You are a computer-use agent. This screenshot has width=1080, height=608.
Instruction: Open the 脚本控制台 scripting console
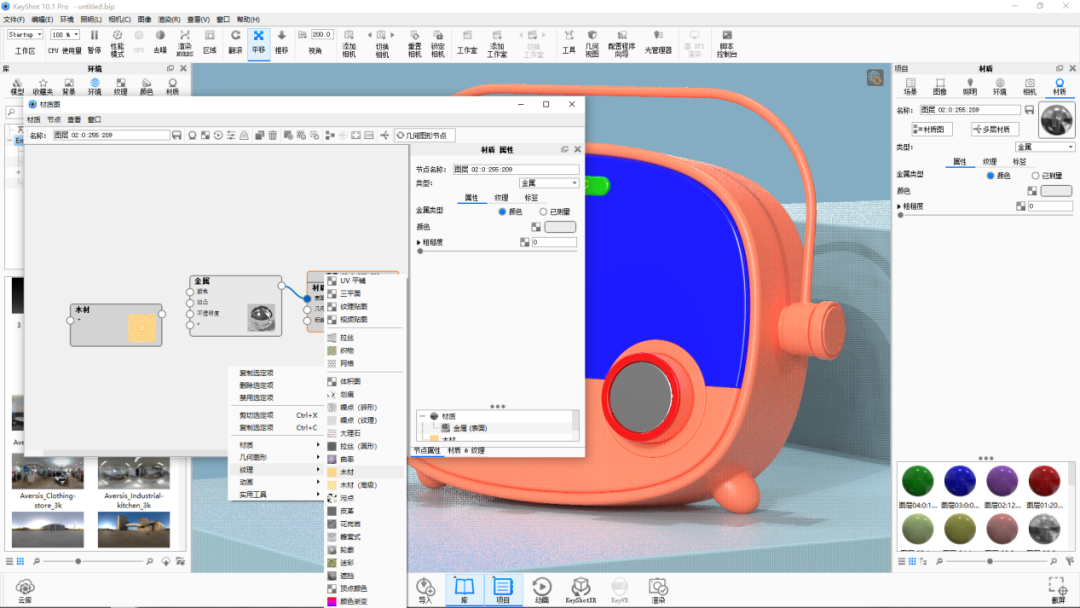[x=726, y=41]
